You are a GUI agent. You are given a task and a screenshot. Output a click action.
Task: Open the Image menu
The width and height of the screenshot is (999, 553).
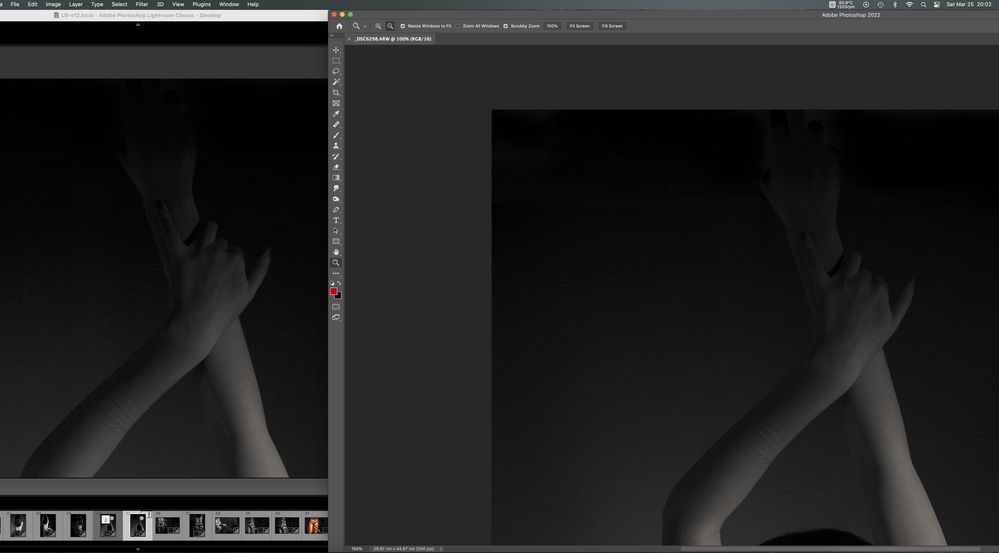click(53, 4)
